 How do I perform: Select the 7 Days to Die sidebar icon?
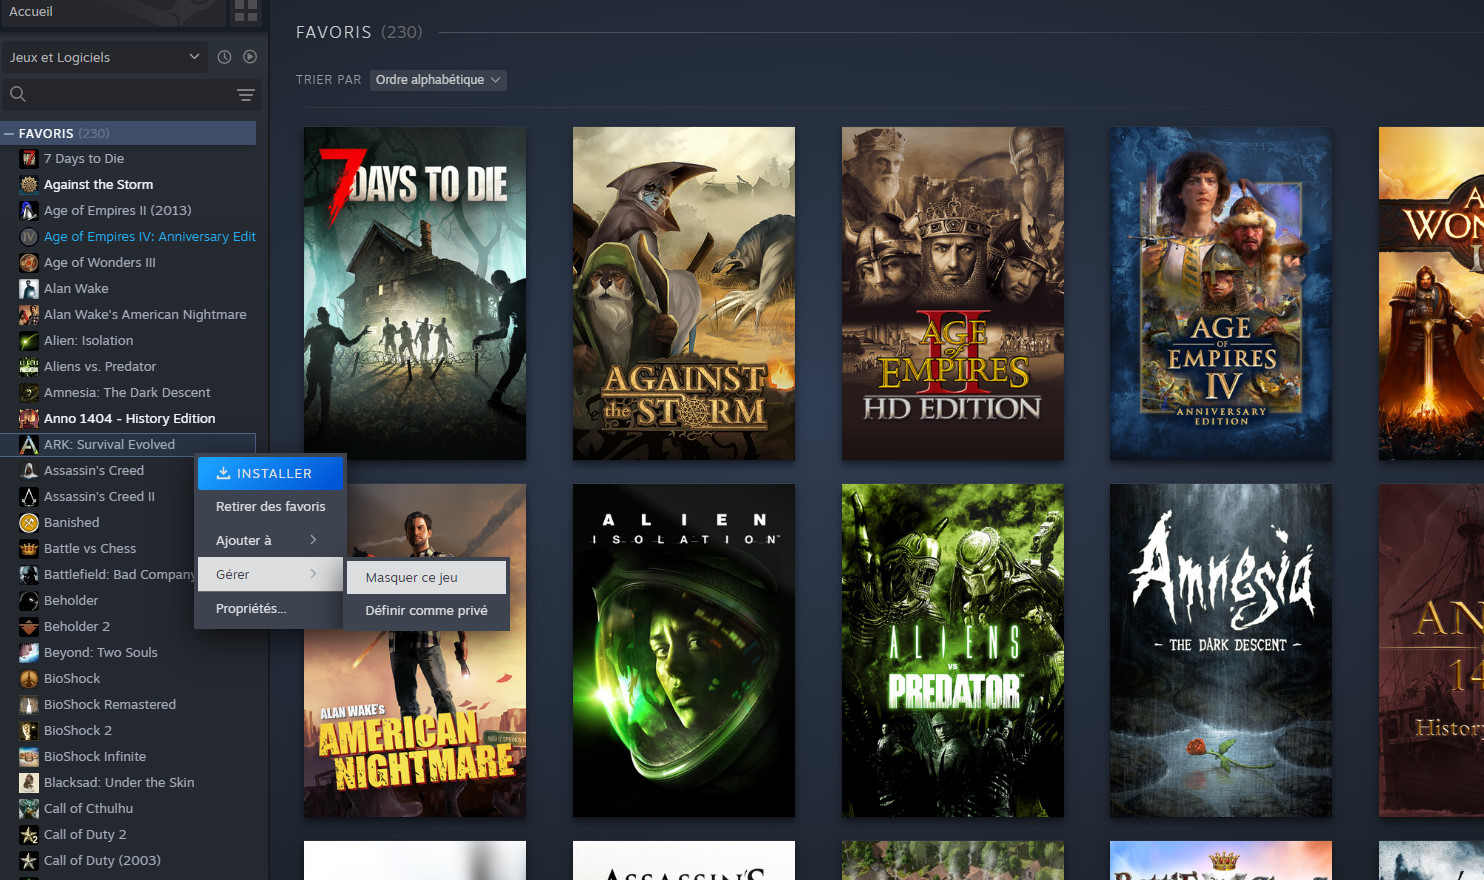(27, 158)
